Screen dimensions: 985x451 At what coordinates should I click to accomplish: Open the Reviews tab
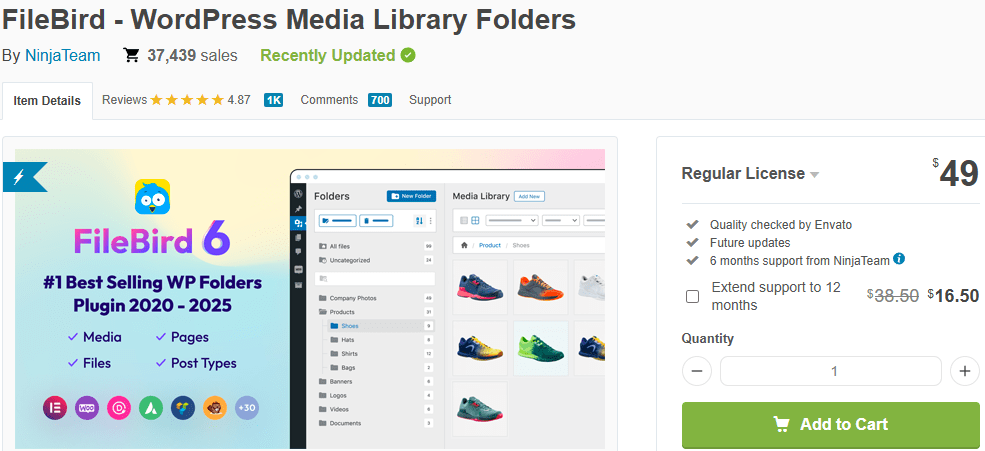124,100
